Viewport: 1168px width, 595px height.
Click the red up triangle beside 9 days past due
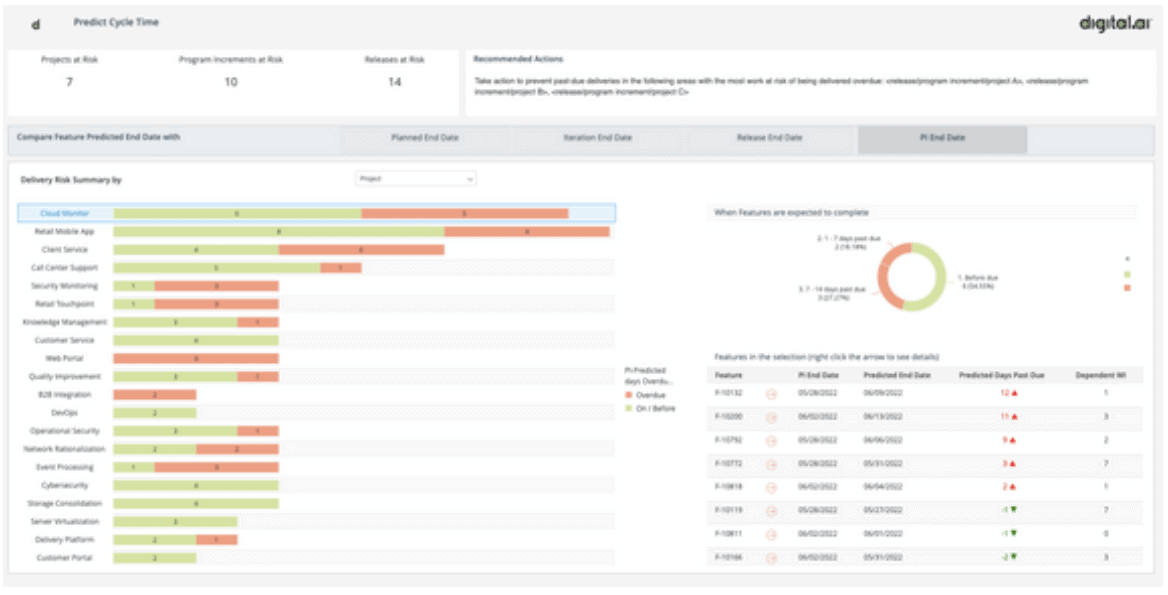(1013, 440)
